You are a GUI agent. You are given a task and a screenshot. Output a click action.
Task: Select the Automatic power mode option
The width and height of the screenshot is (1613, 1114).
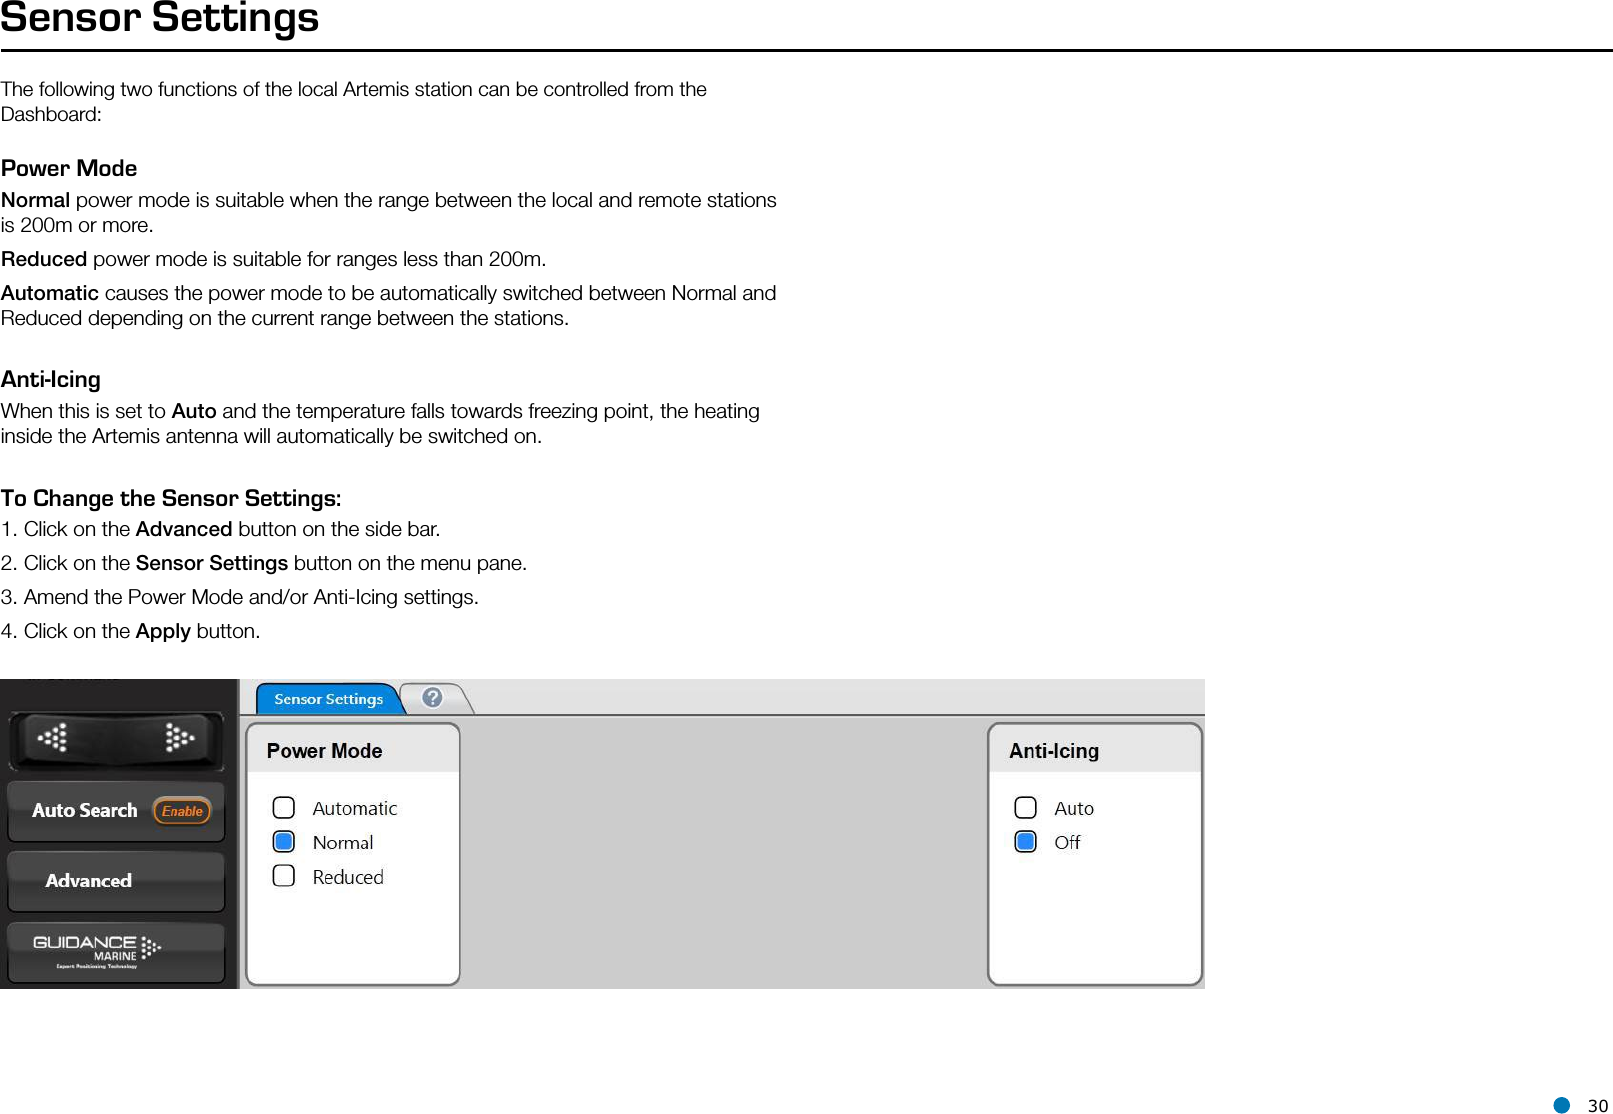[284, 807]
